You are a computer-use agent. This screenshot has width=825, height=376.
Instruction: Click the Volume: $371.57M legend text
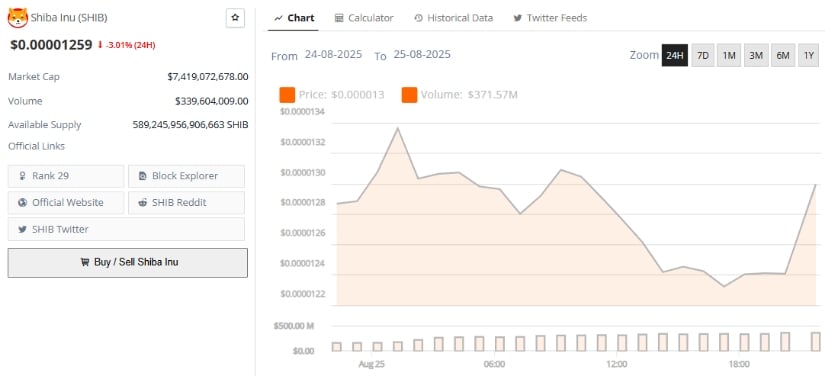[x=469, y=95]
